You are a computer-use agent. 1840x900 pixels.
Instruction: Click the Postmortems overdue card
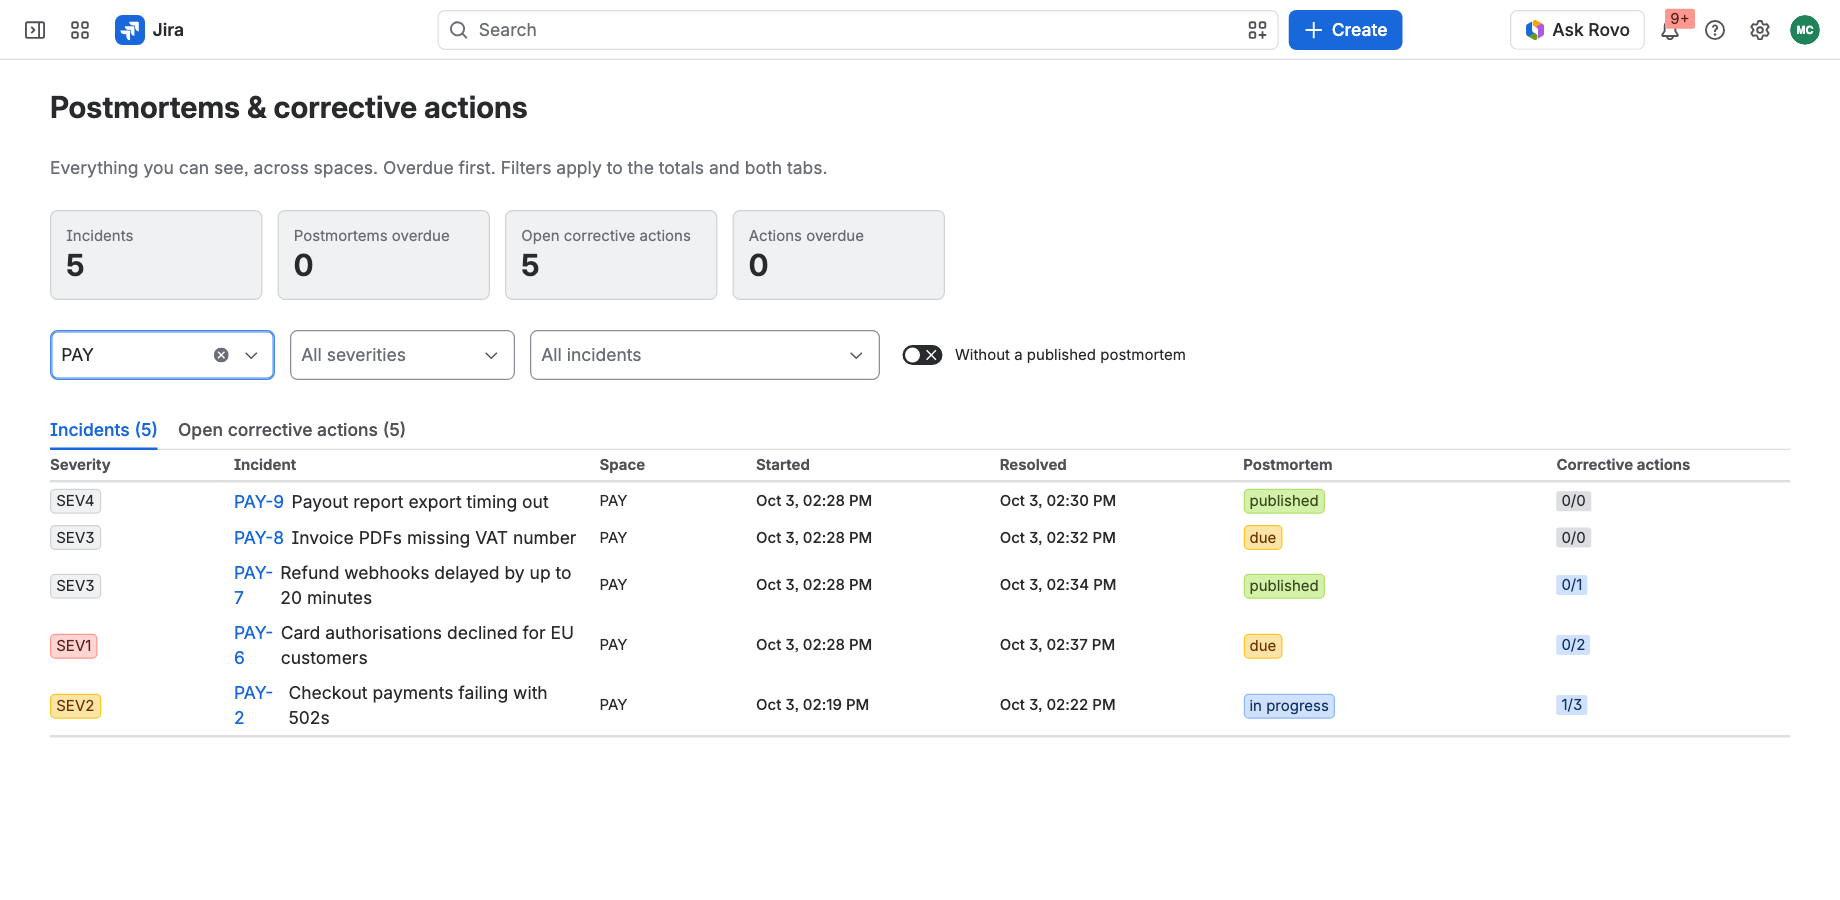384,255
